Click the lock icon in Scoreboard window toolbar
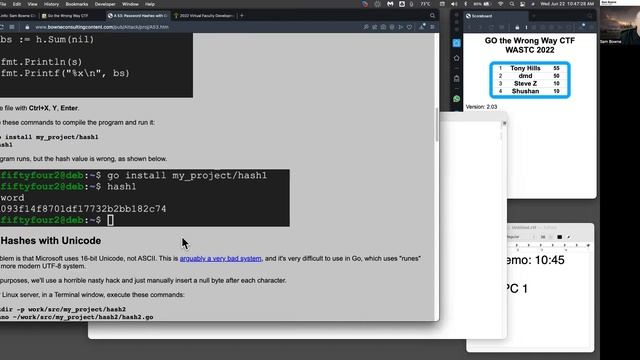The width and height of the screenshot is (640, 360). 517,27
